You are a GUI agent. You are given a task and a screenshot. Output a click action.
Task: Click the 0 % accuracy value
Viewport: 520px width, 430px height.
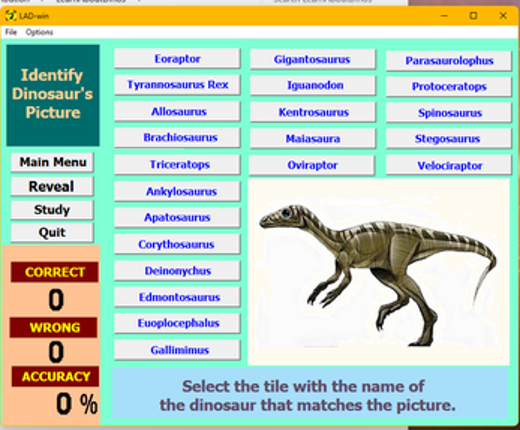pos(77,404)
